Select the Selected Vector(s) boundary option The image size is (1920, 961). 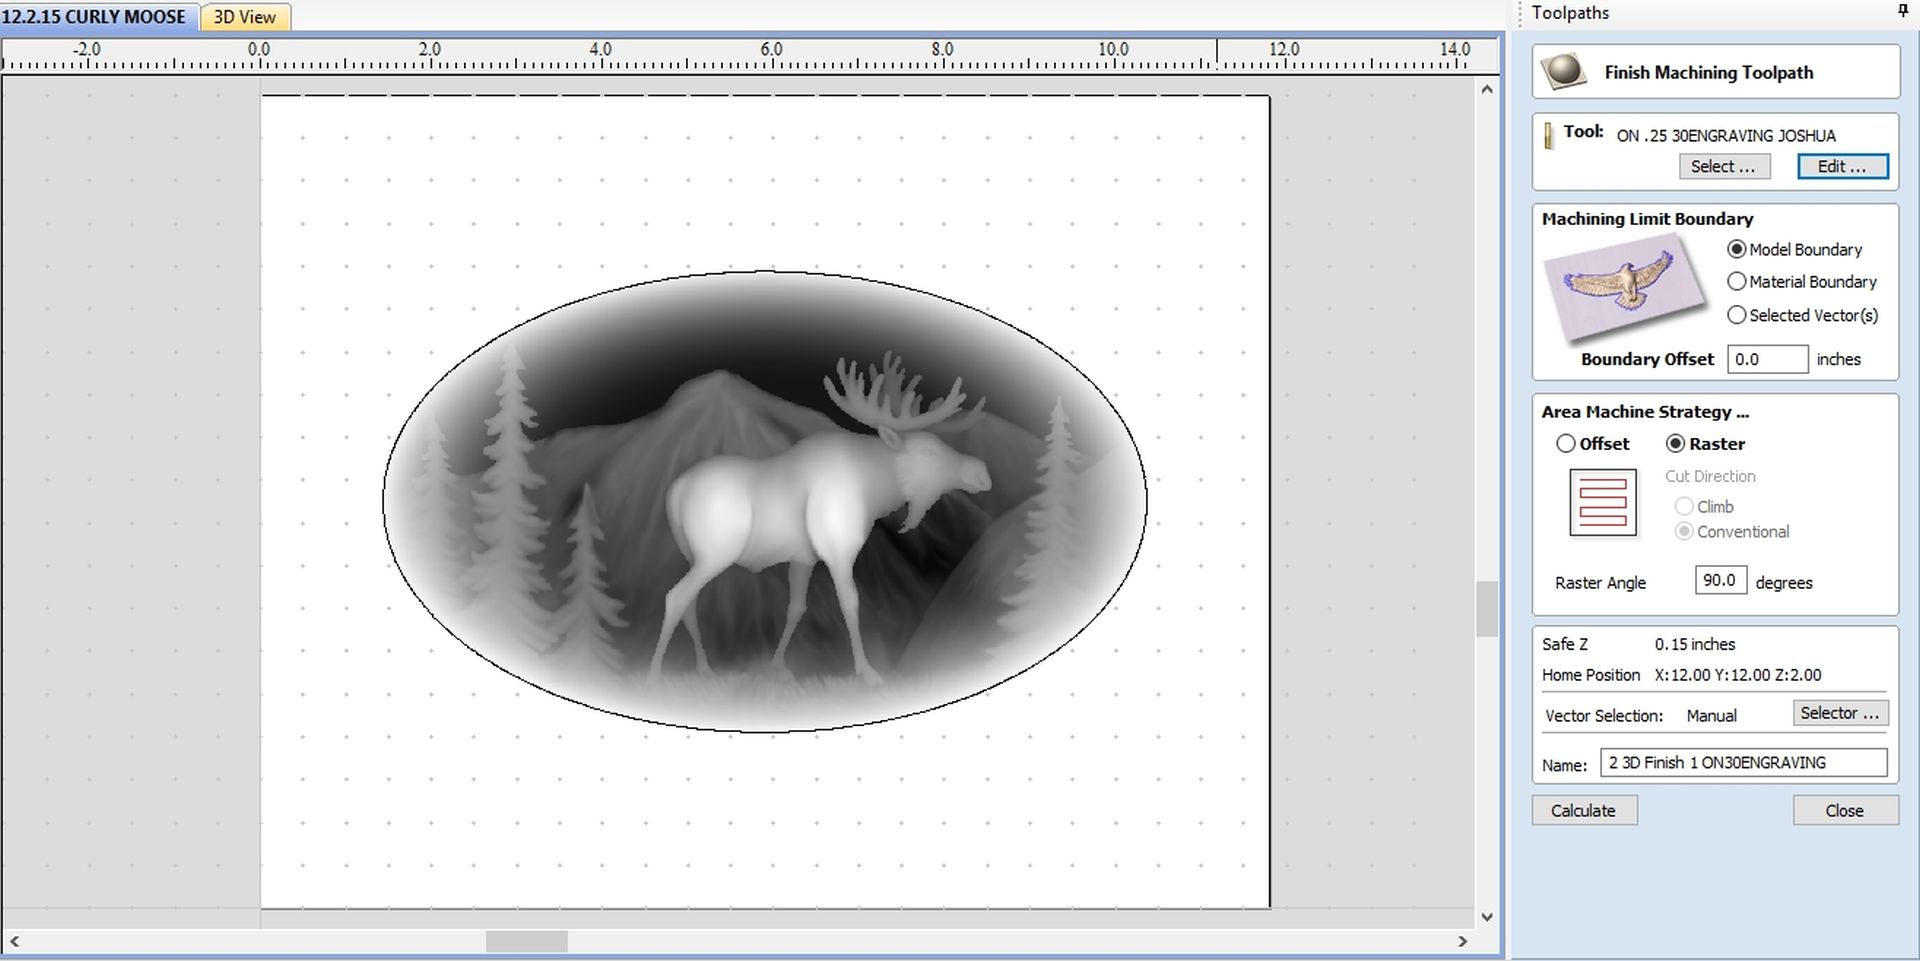[x=1737, y=315]
